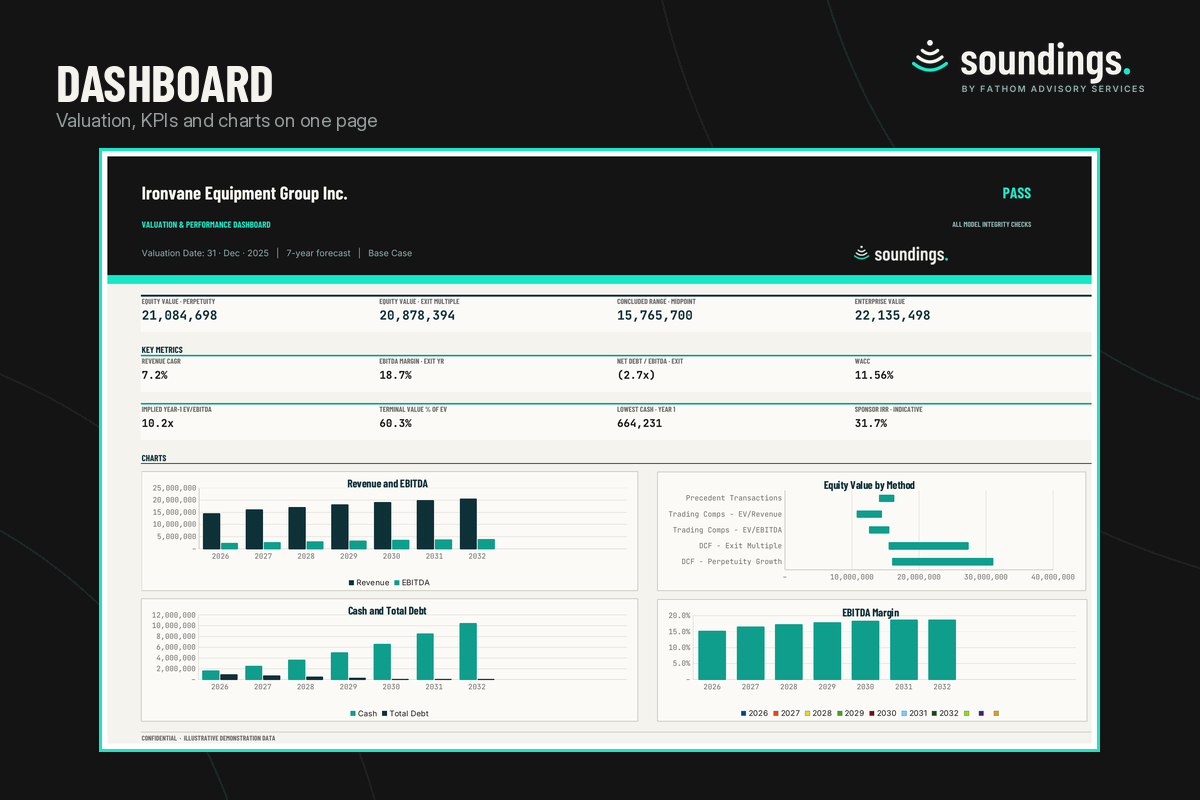Click the EBITDA legend swatch in first chart
1200x800 pixels.
(397, 582)
